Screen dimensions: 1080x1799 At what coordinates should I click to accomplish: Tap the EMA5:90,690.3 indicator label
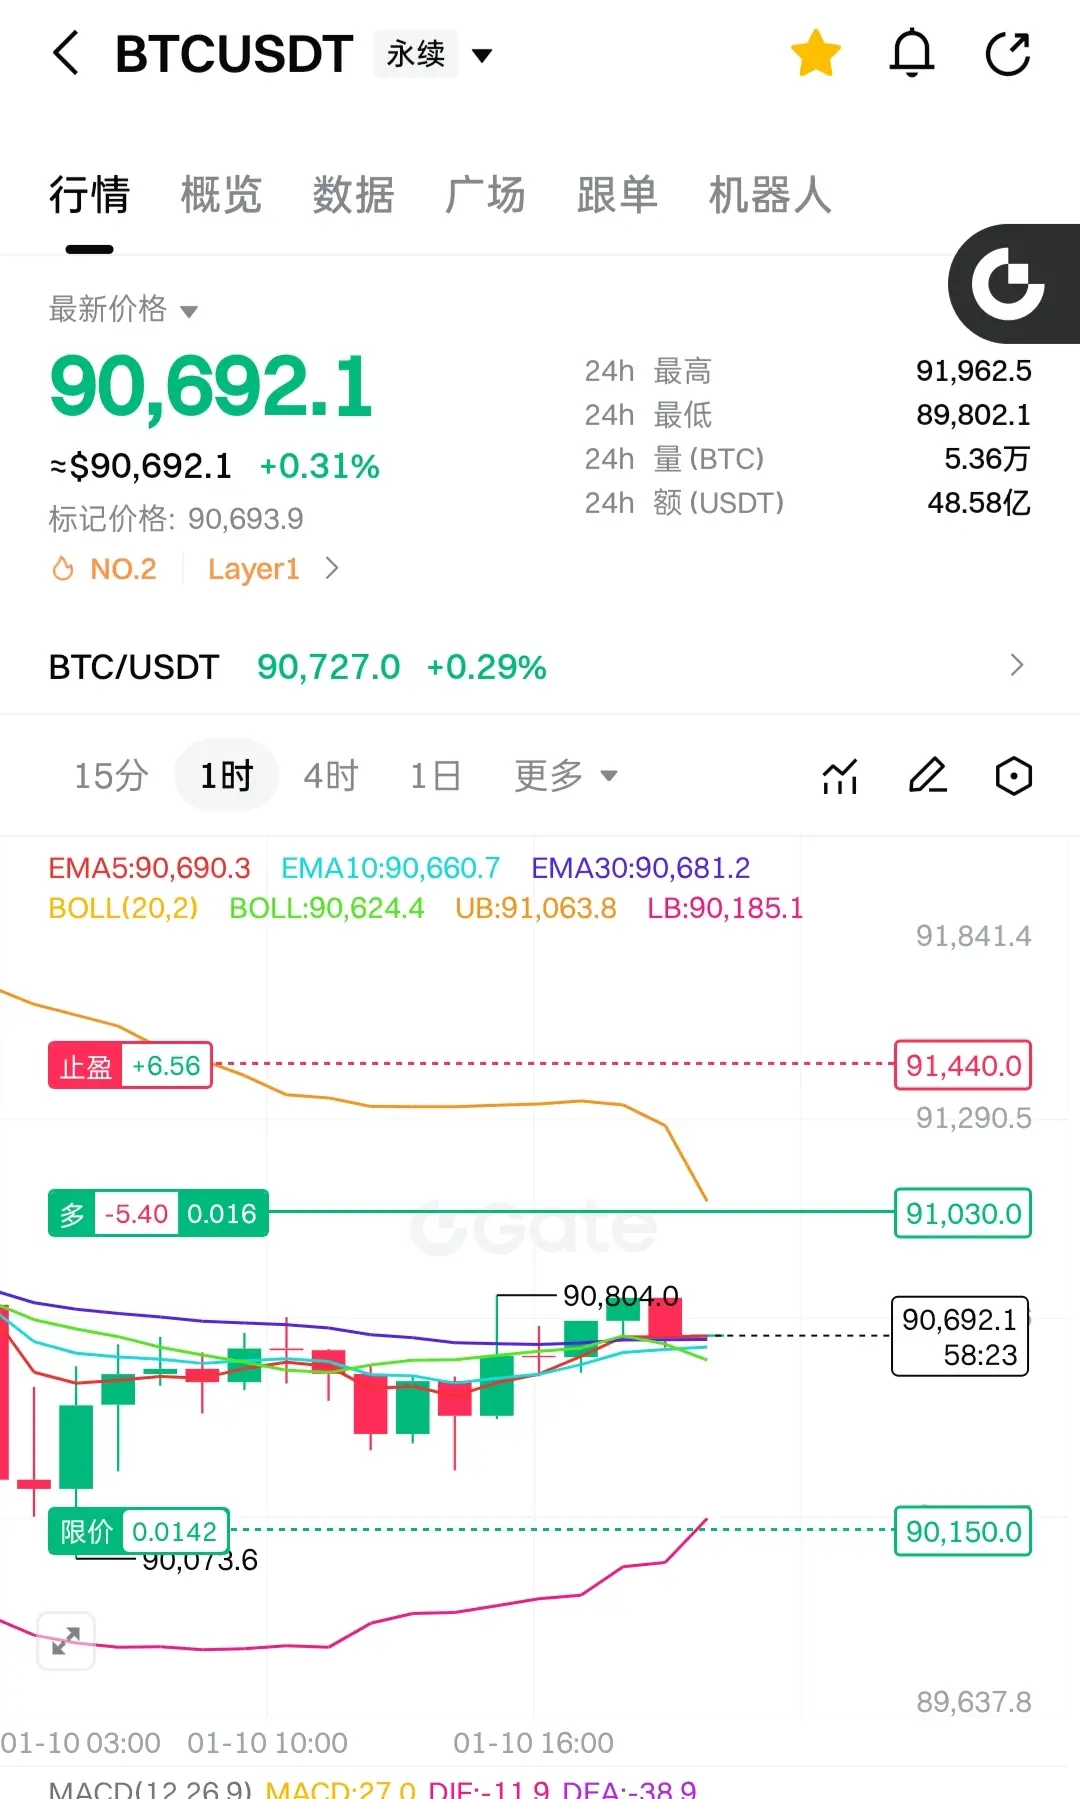coord(149,868)
